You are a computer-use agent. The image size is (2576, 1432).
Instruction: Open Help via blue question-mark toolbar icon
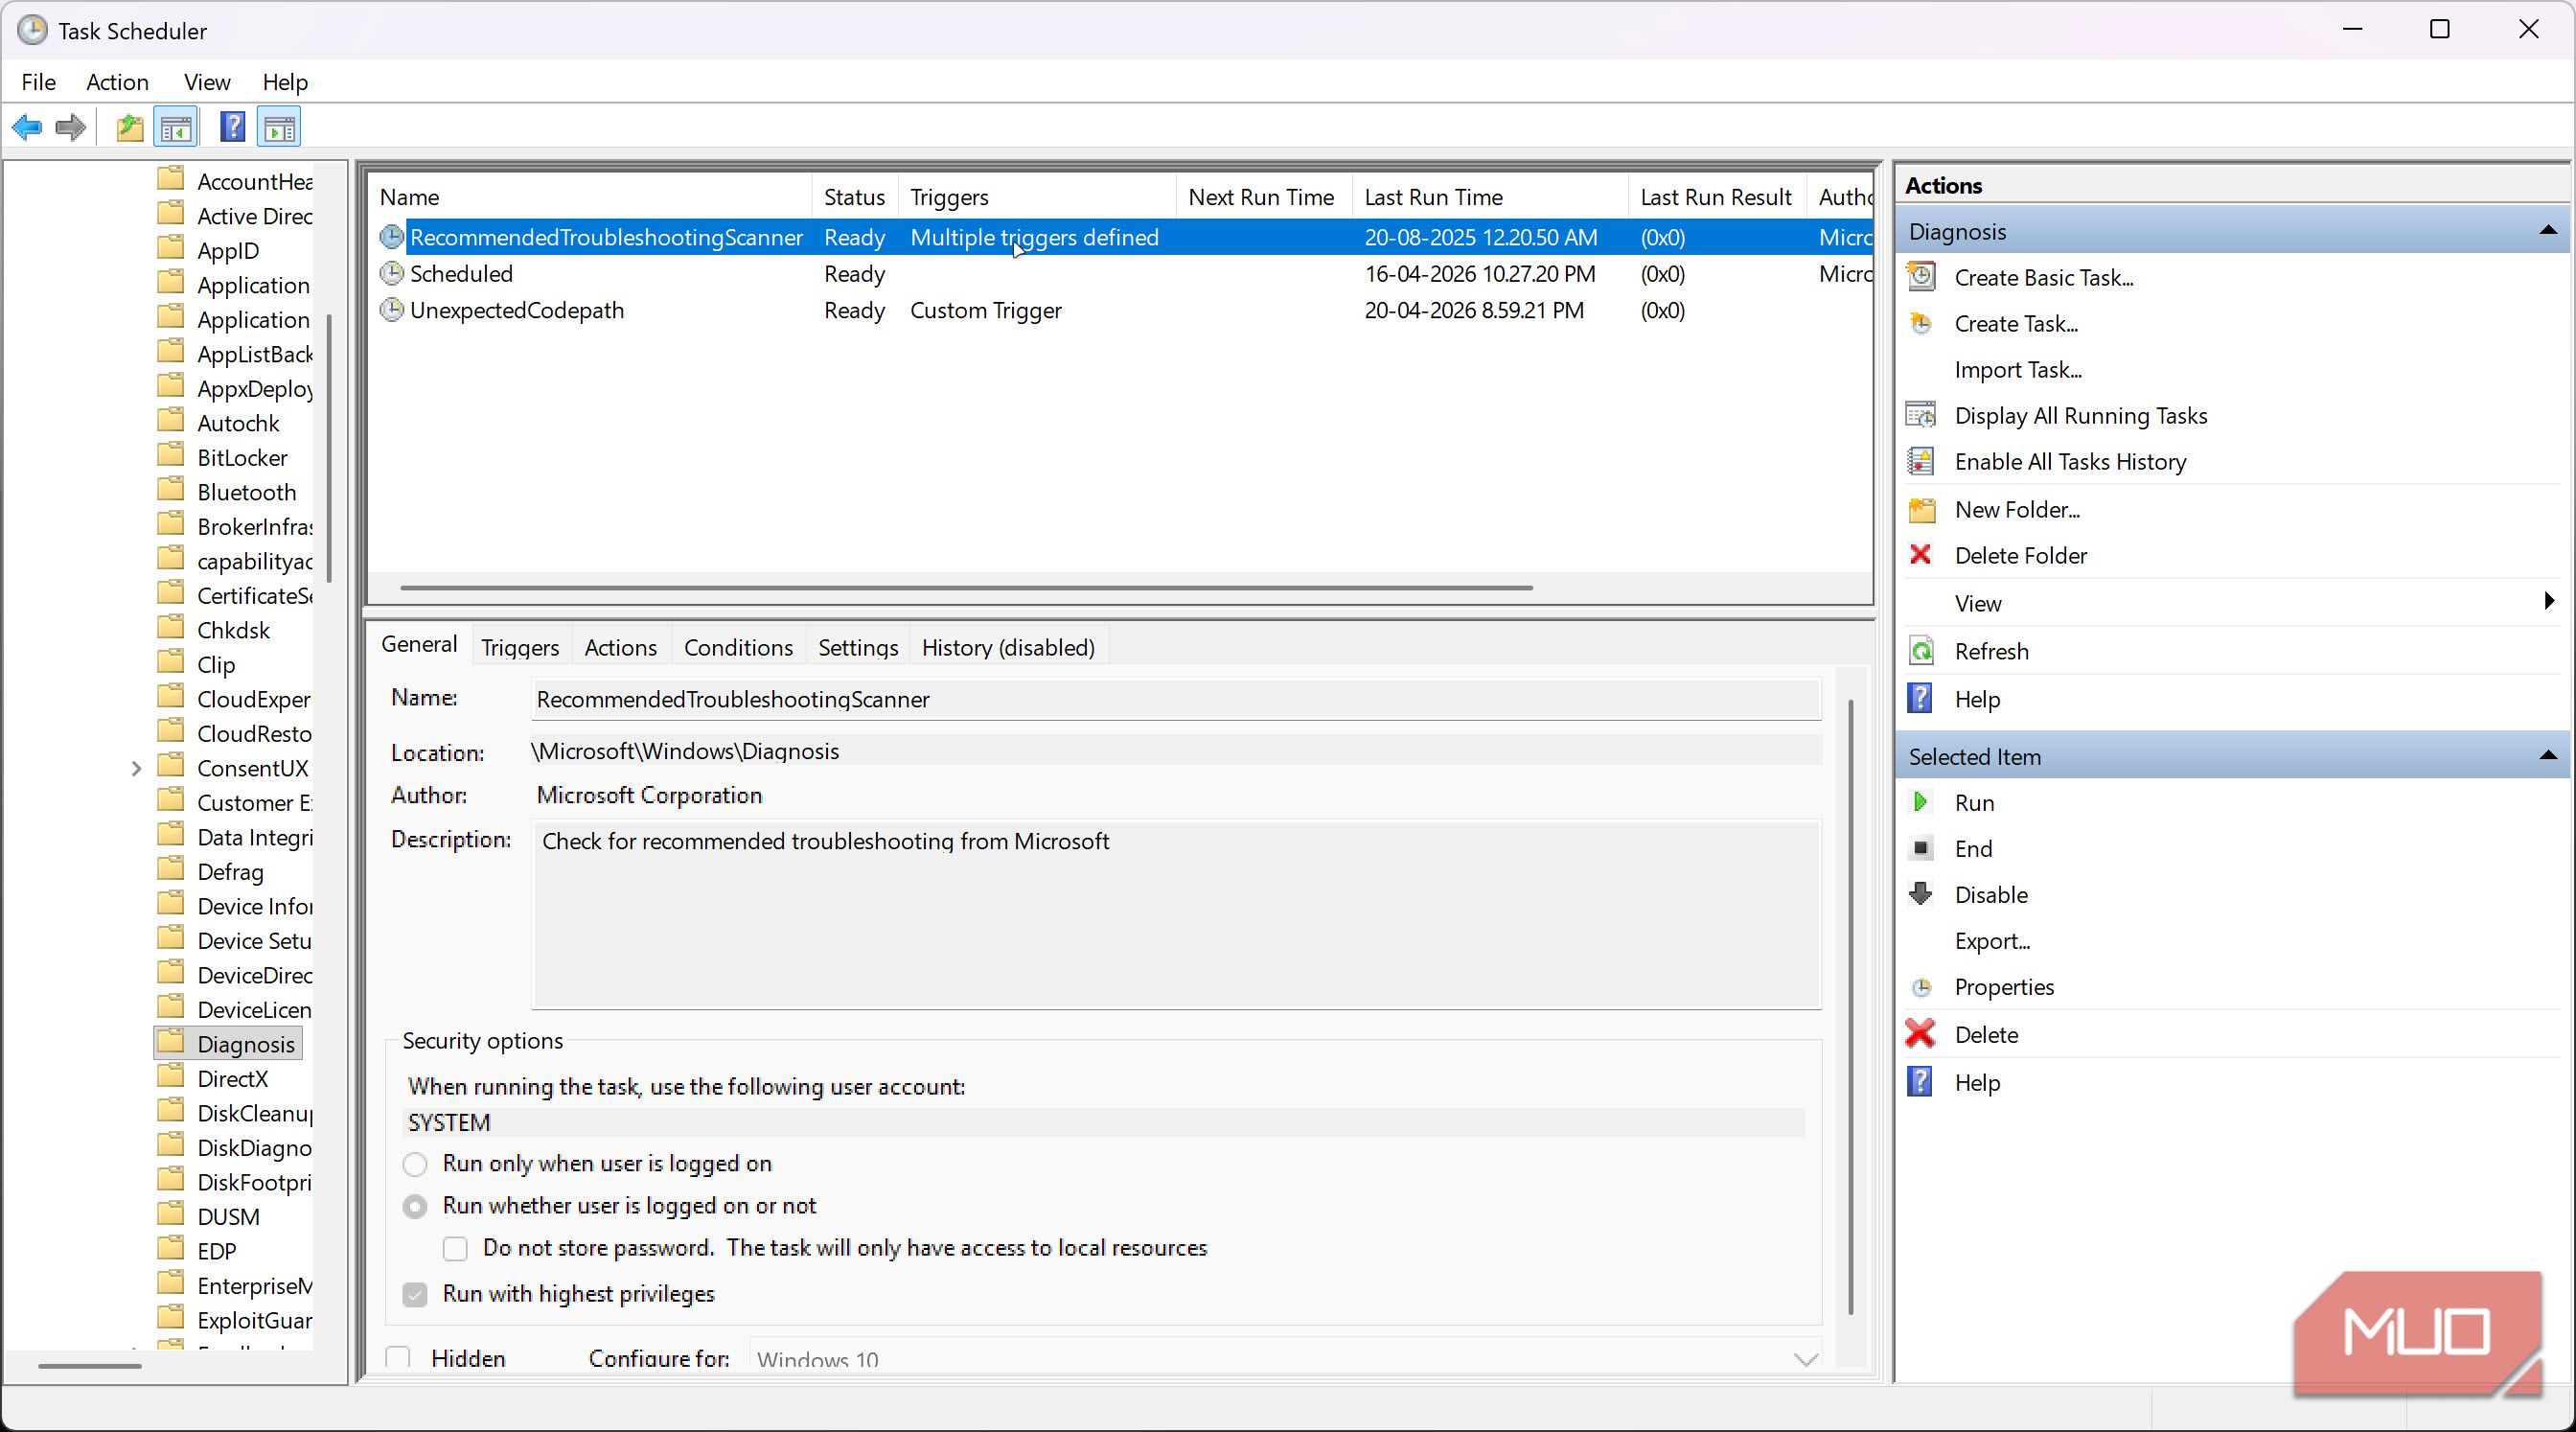[232, 127]
